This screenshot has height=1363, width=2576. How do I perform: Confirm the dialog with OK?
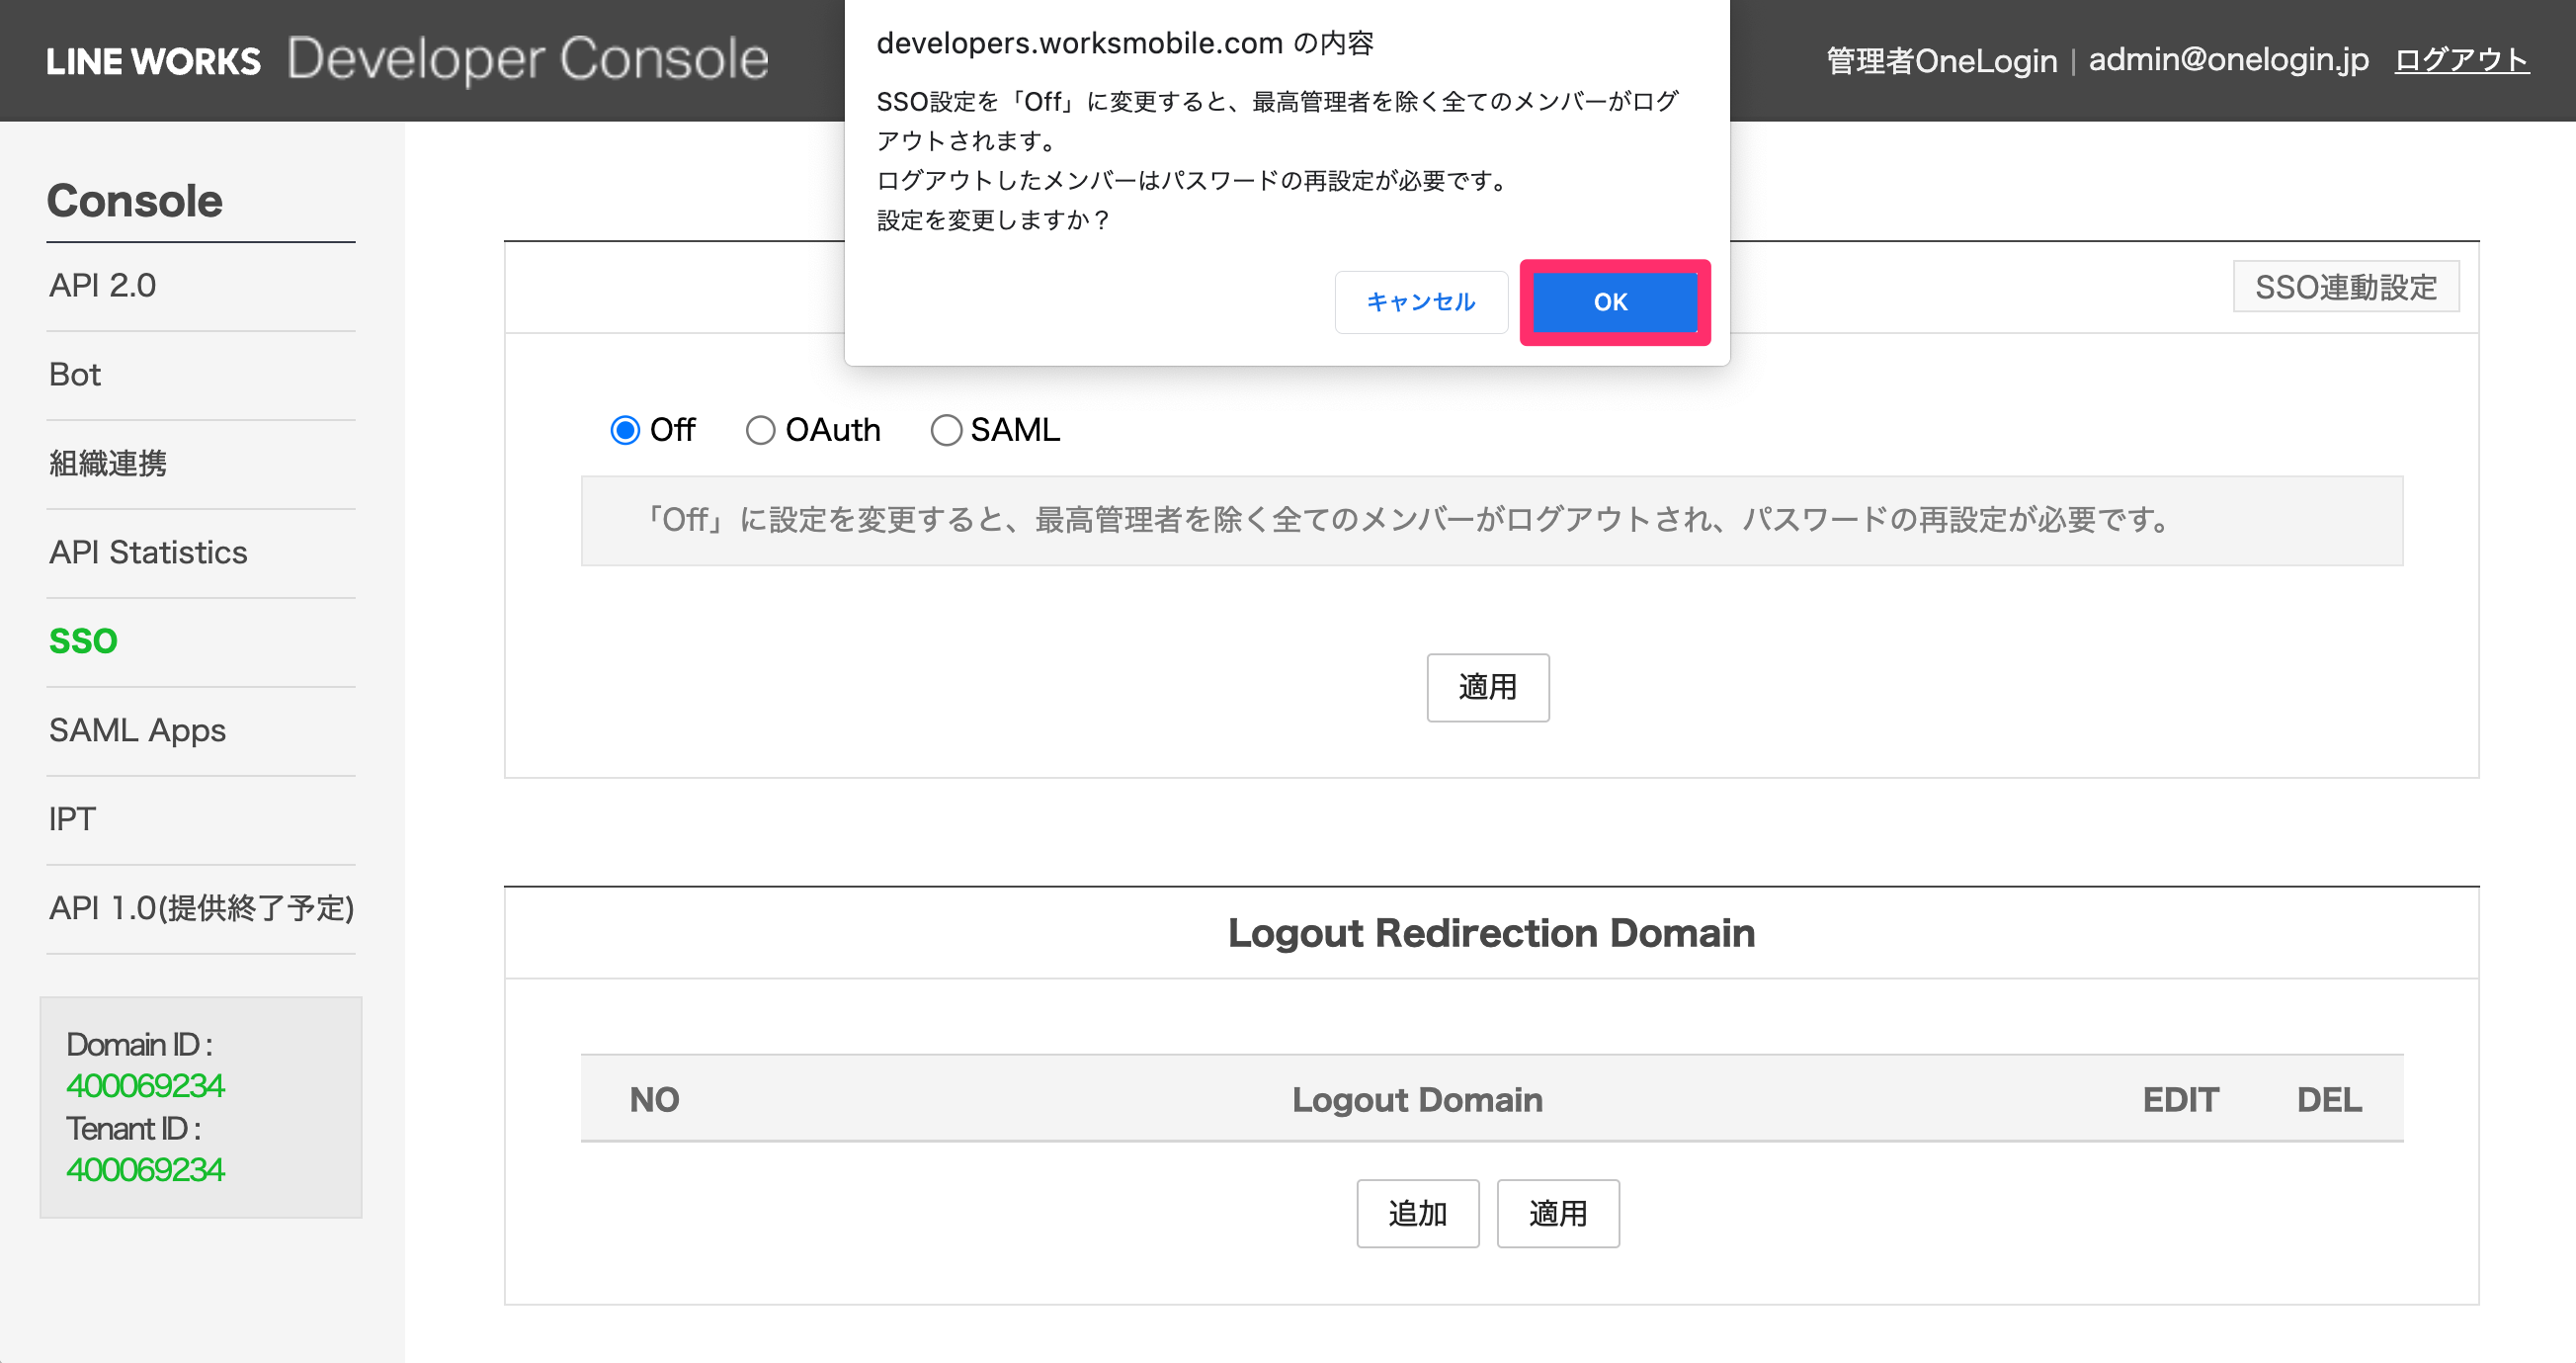(x=1614, y=302)
